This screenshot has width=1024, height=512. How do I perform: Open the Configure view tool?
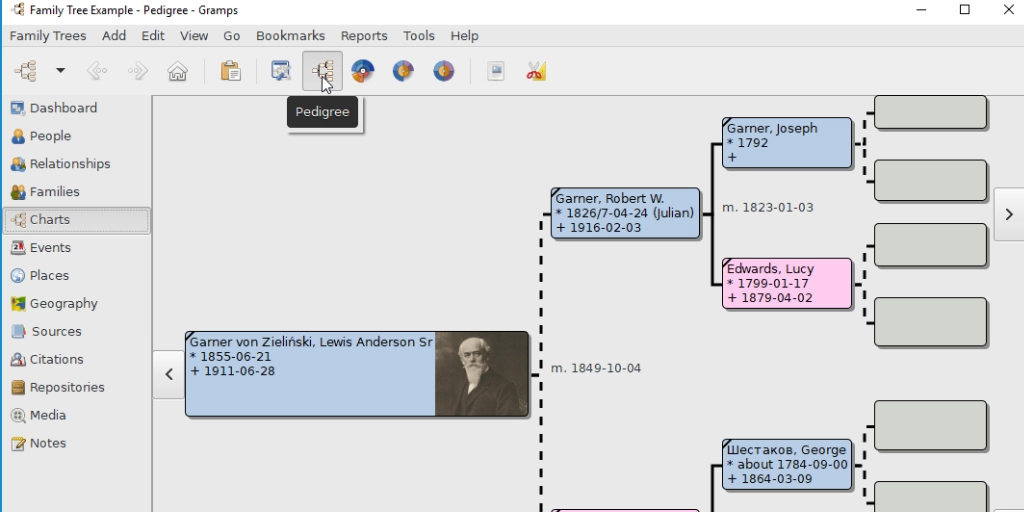(x=281, y=71)
